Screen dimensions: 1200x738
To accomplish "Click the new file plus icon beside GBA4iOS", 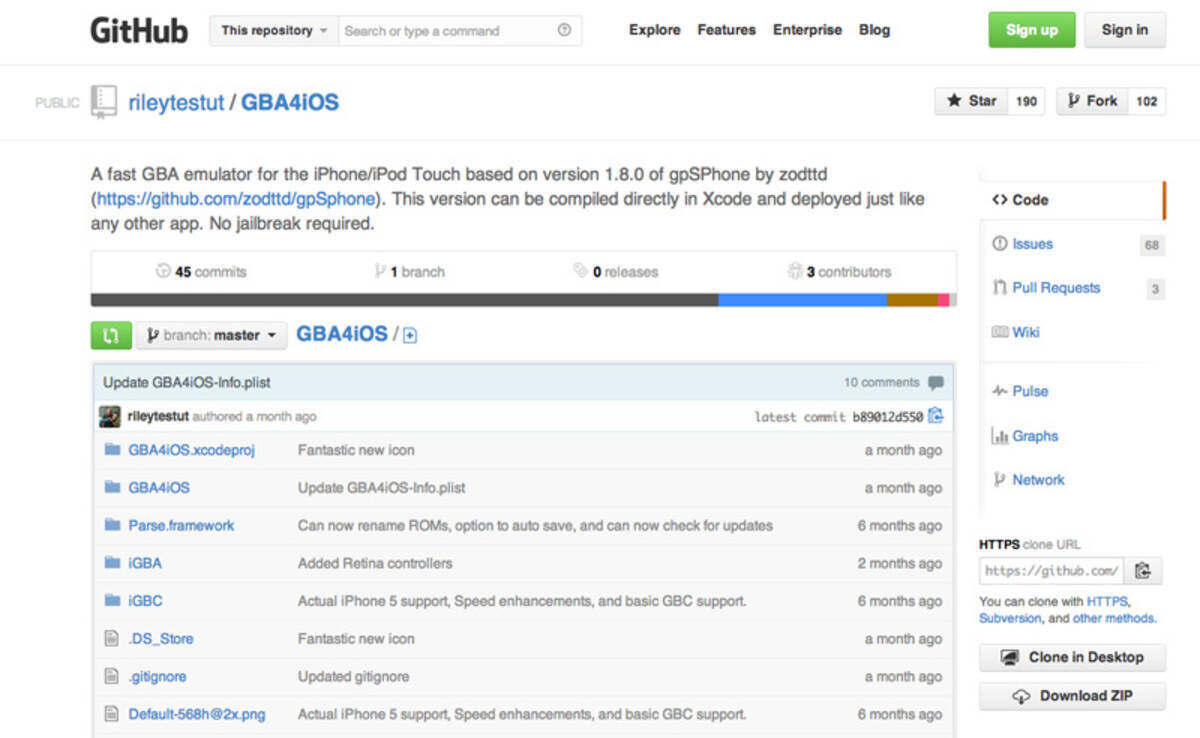I will pyautogui.click(x=410, y=336).
